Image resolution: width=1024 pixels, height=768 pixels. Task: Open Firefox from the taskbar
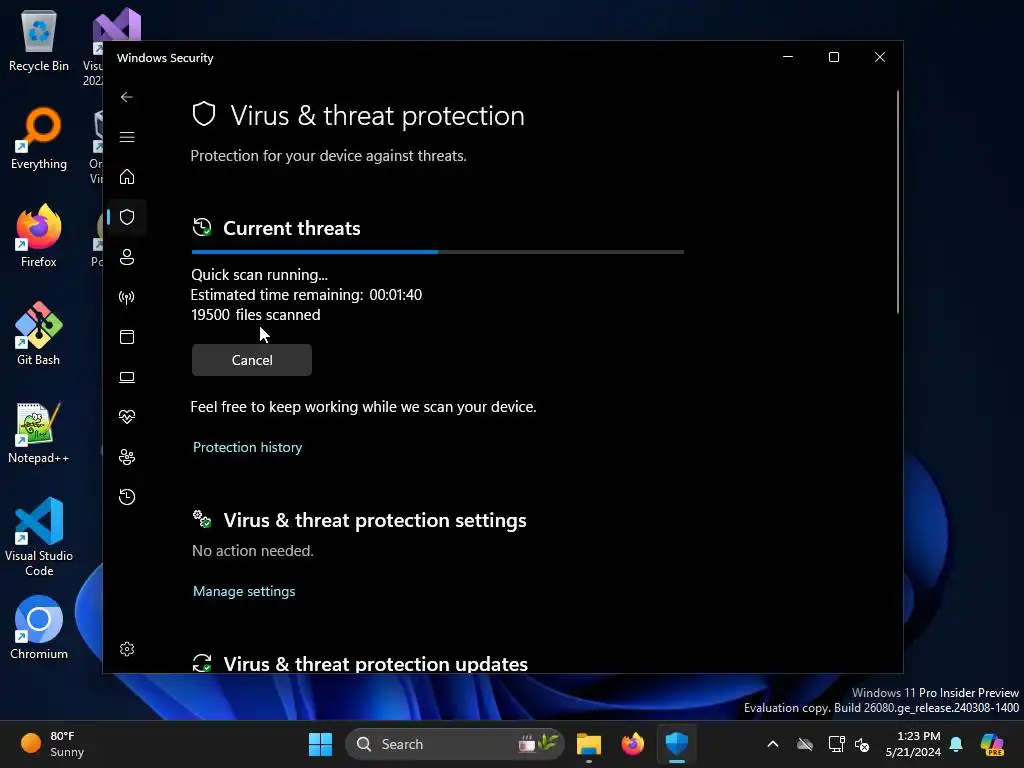(x=632, y=744)
